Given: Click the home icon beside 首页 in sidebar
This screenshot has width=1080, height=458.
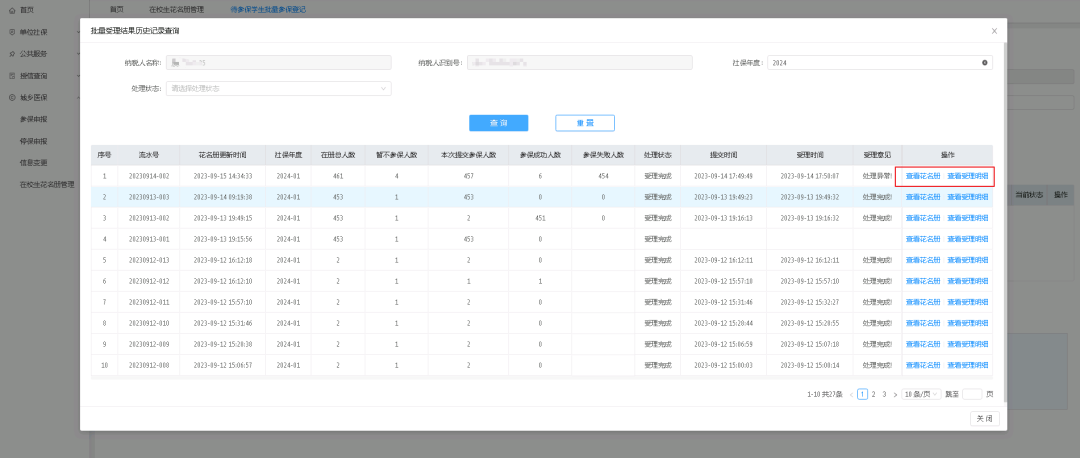Looking at the screenshot, I should point(12,10).
